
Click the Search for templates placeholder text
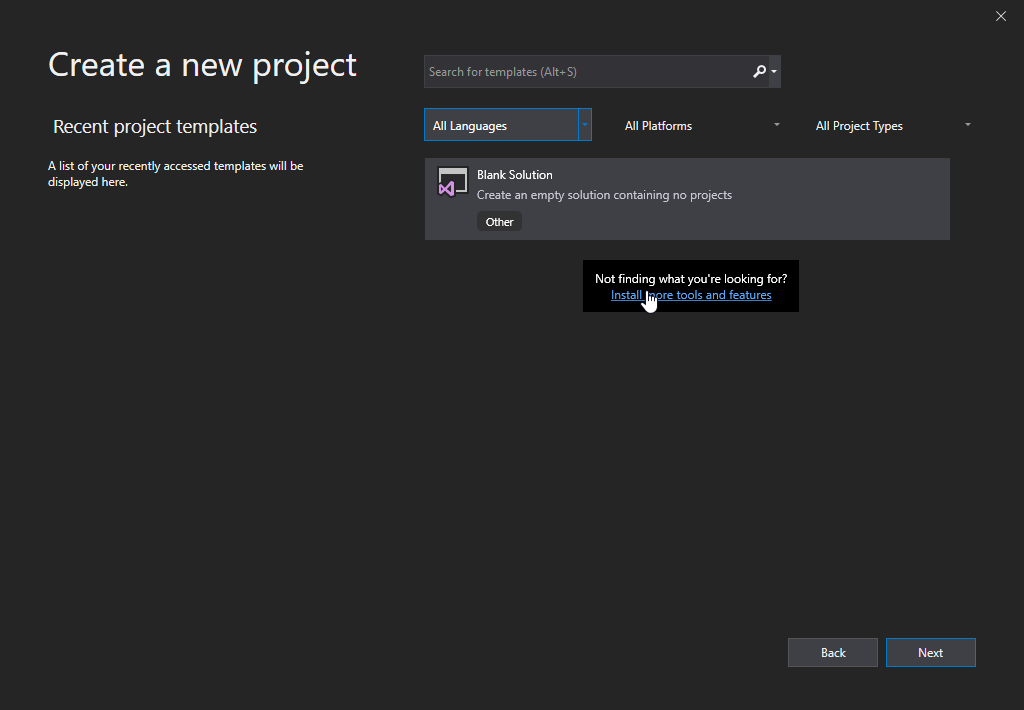tap(503, 71)
